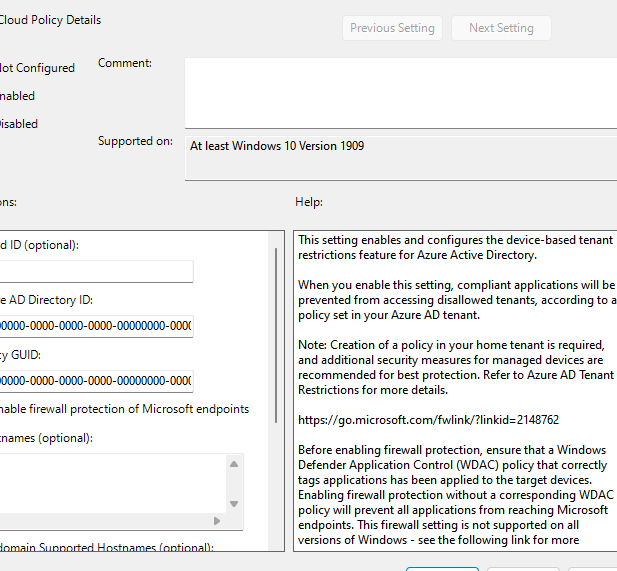Select the Not Configured option
The image size is (617, 571).
pyautogui.click(x=37, y=68)
